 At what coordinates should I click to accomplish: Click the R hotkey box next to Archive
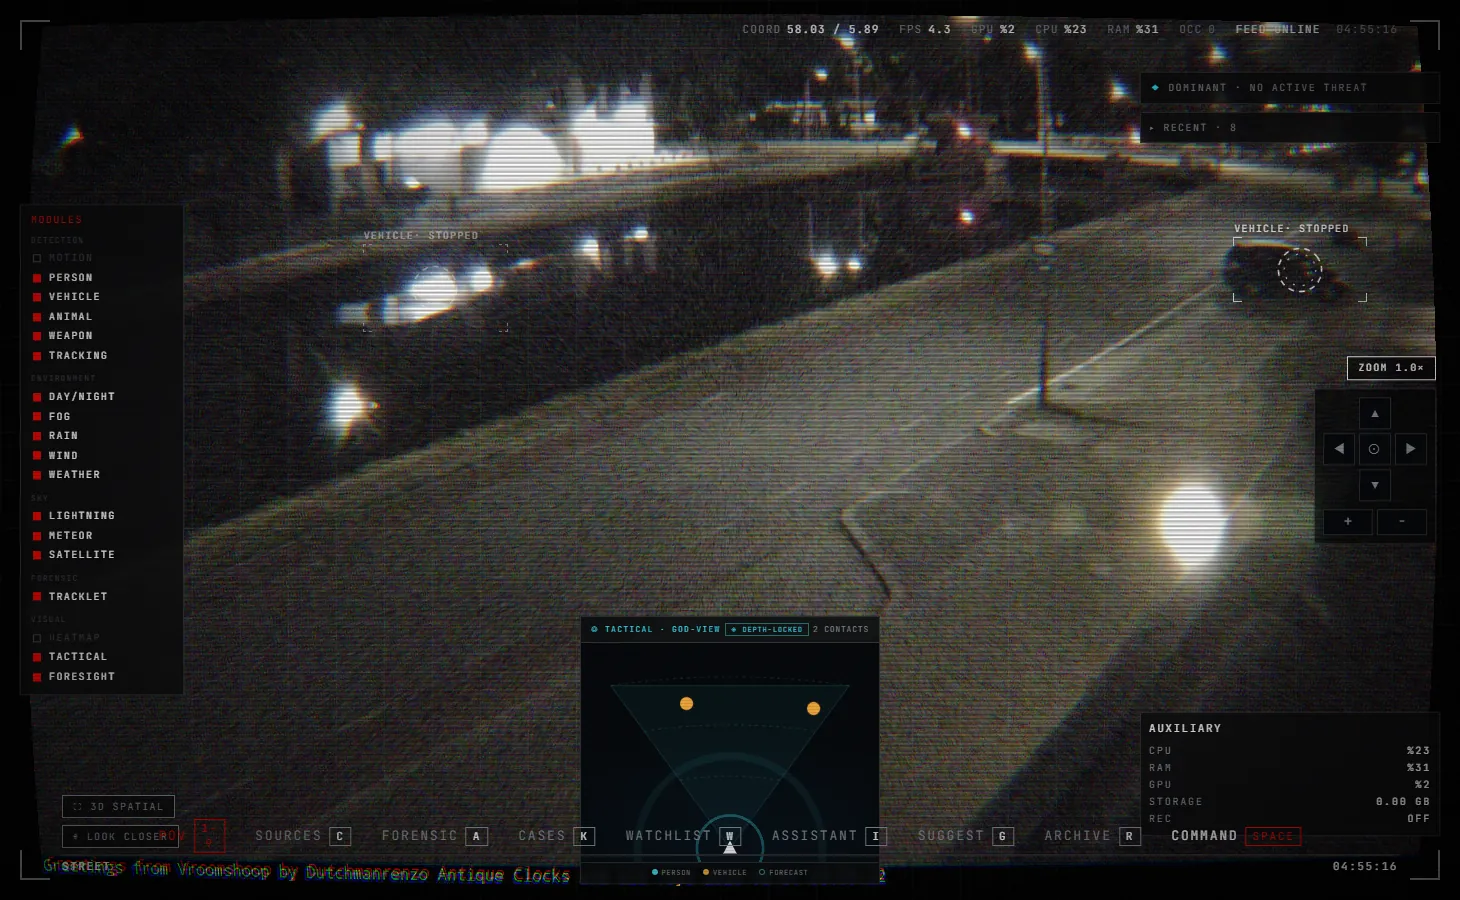pyautogui.click(x=1130, y=836)
